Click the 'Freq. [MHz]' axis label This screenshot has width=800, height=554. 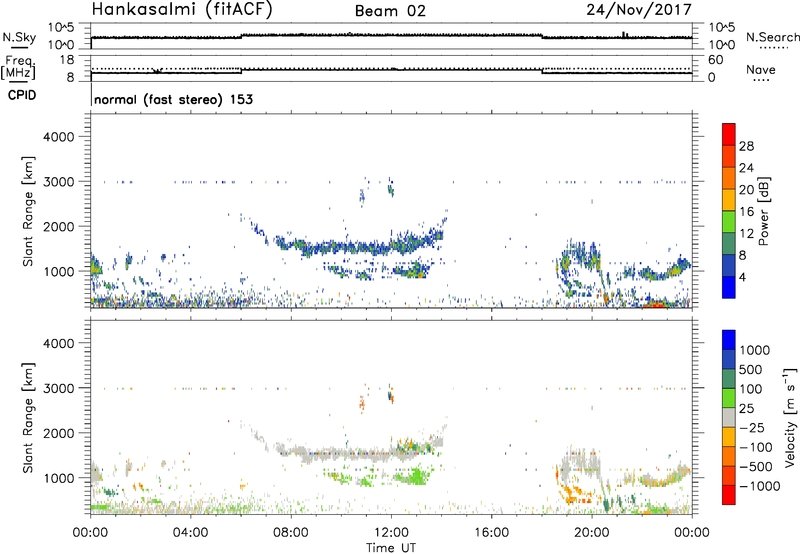(x=19, y=68)
